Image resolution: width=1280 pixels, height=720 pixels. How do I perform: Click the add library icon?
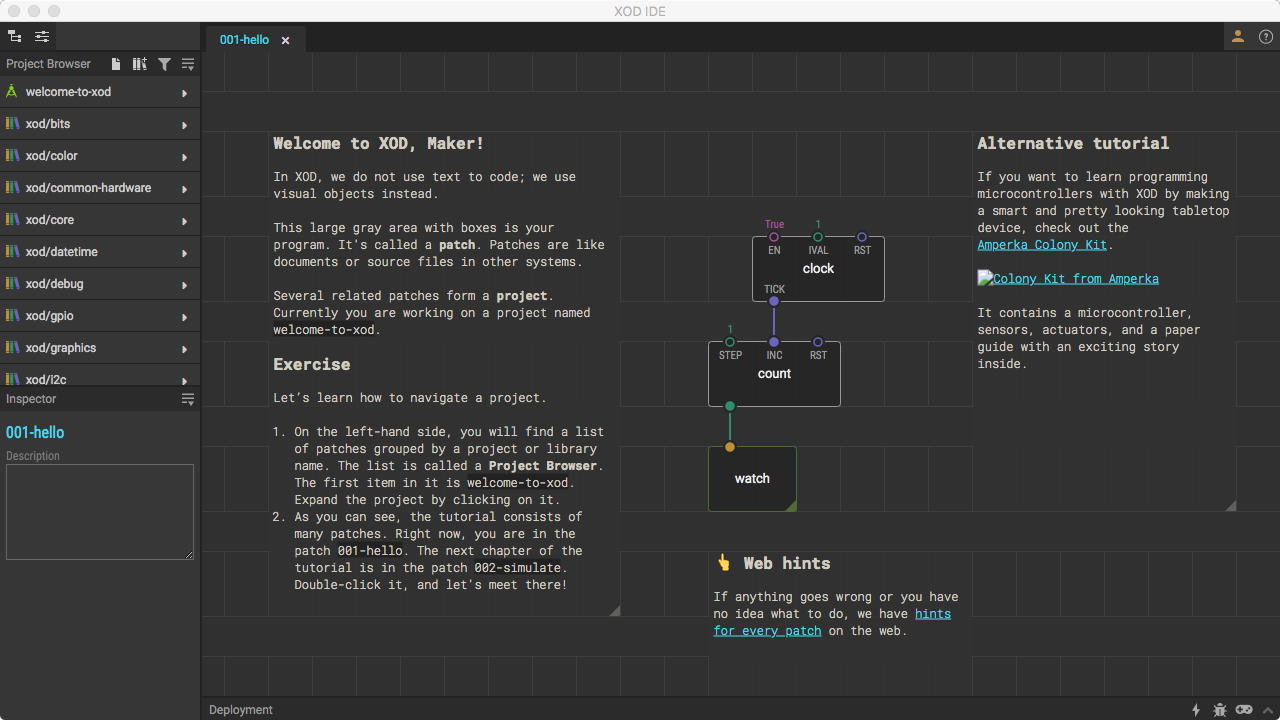(x=139, y=64)
